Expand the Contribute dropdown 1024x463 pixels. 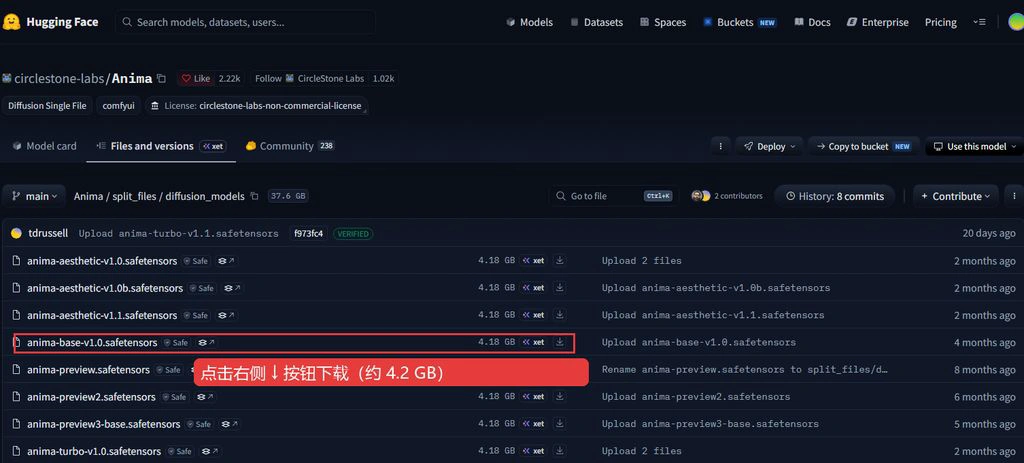pyautogui.click(x=956, y=196)
